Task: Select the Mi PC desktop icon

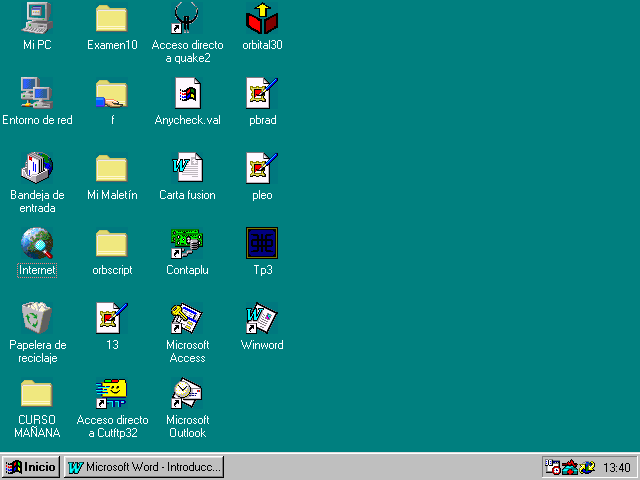Action: (37, 18)
